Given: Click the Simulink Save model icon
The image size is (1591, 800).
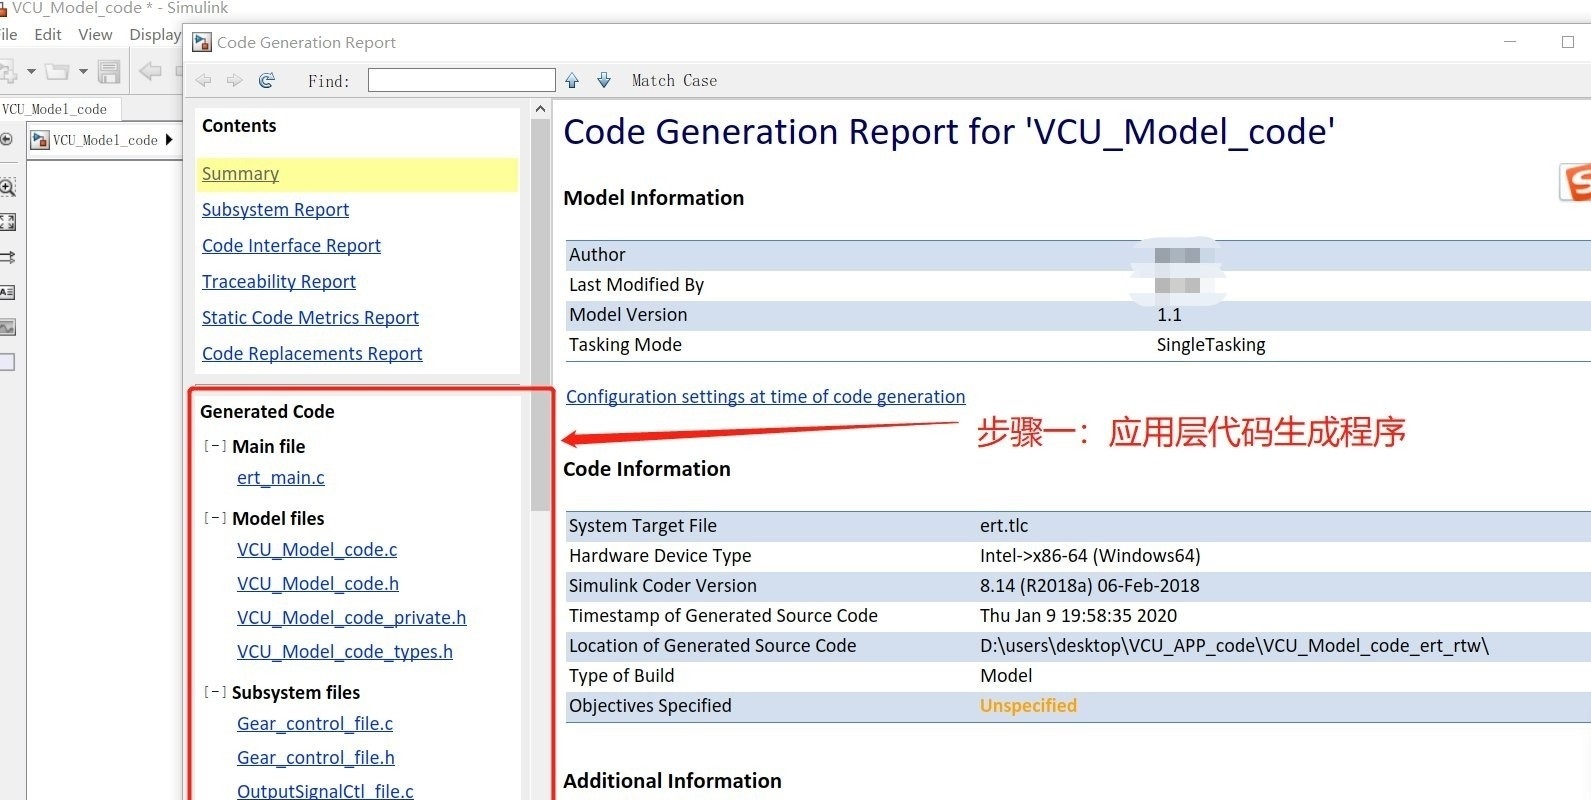Looking at the screenshot, I should [x=109, y=71].
